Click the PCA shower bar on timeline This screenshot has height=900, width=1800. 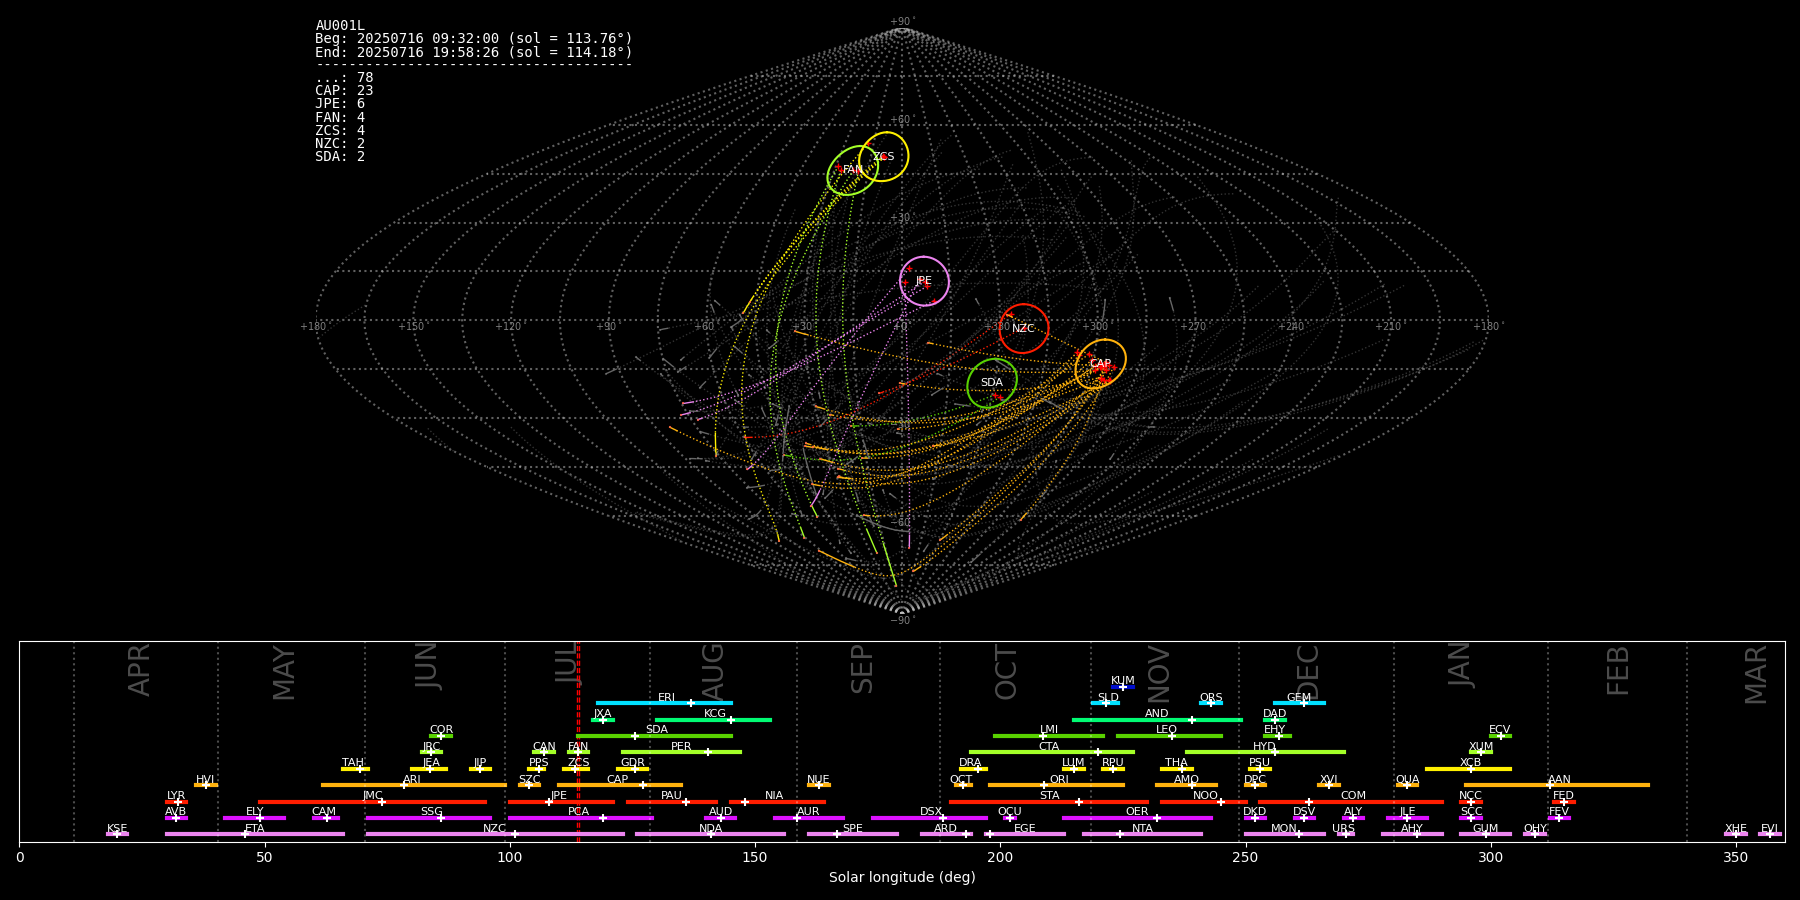(580, 818)
